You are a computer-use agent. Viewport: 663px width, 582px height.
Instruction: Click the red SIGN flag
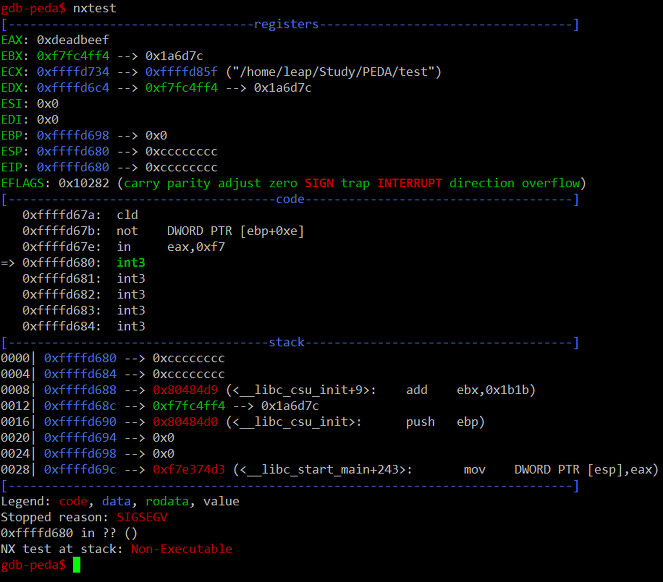319,183
